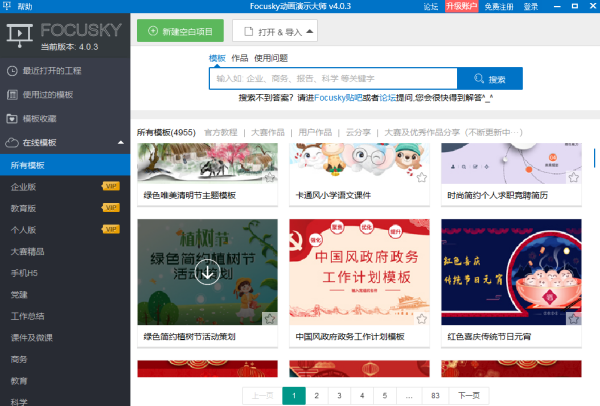
Task: Go to page 83
Action: 435,396
